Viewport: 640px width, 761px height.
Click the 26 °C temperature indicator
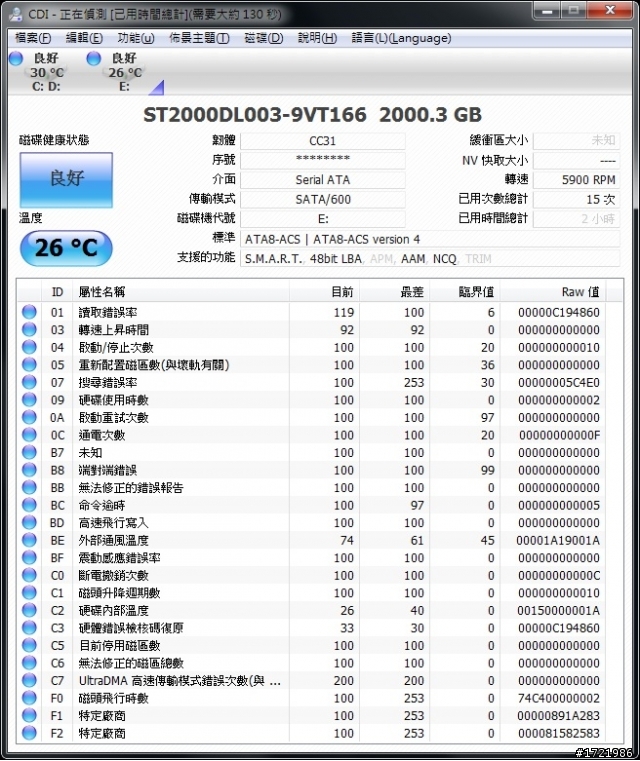click(66, 248)
